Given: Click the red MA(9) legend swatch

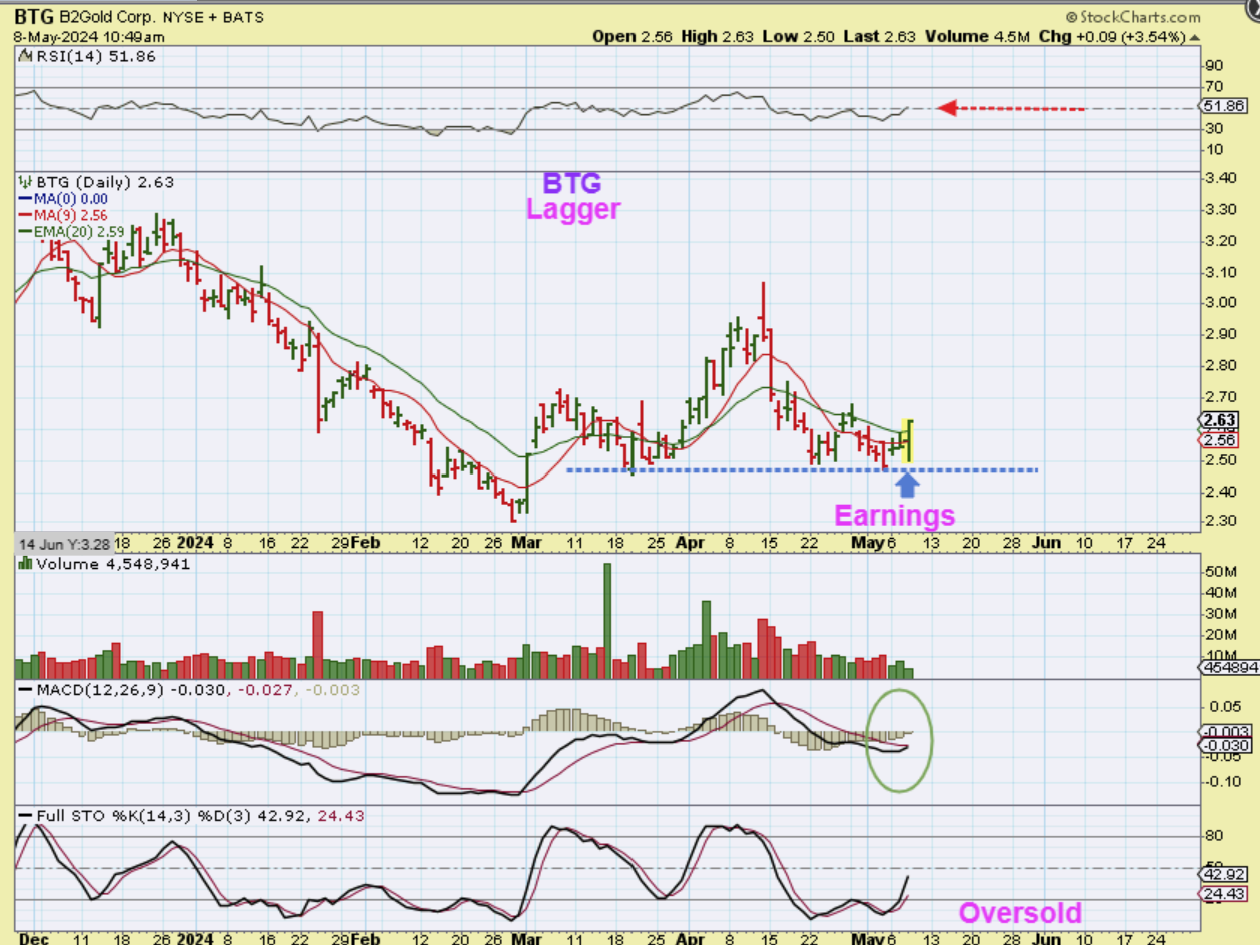Looking at the screenshot, I should (25, 215).
